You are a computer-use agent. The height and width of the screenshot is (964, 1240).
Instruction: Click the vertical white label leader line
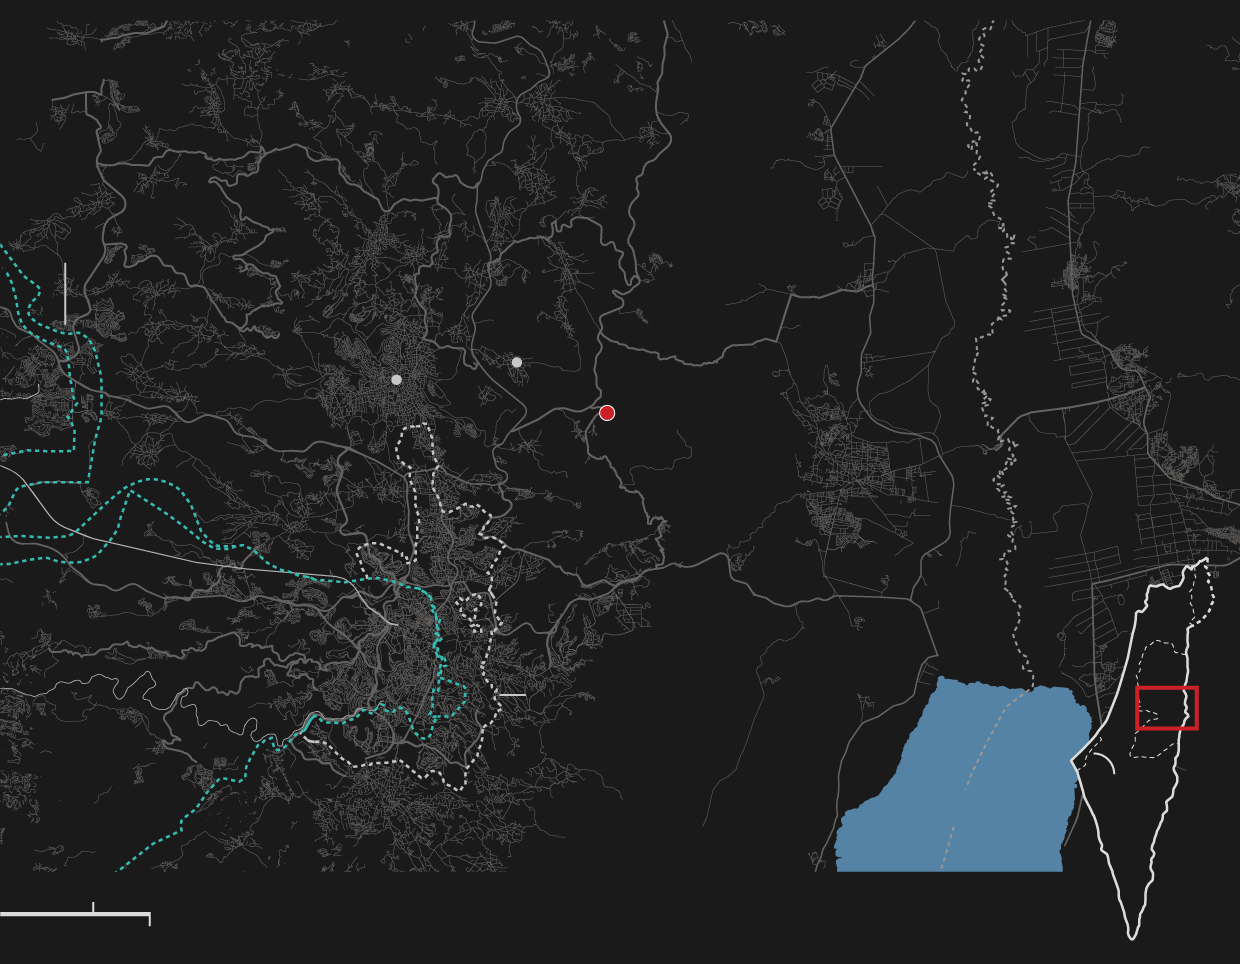coord(65,293)
